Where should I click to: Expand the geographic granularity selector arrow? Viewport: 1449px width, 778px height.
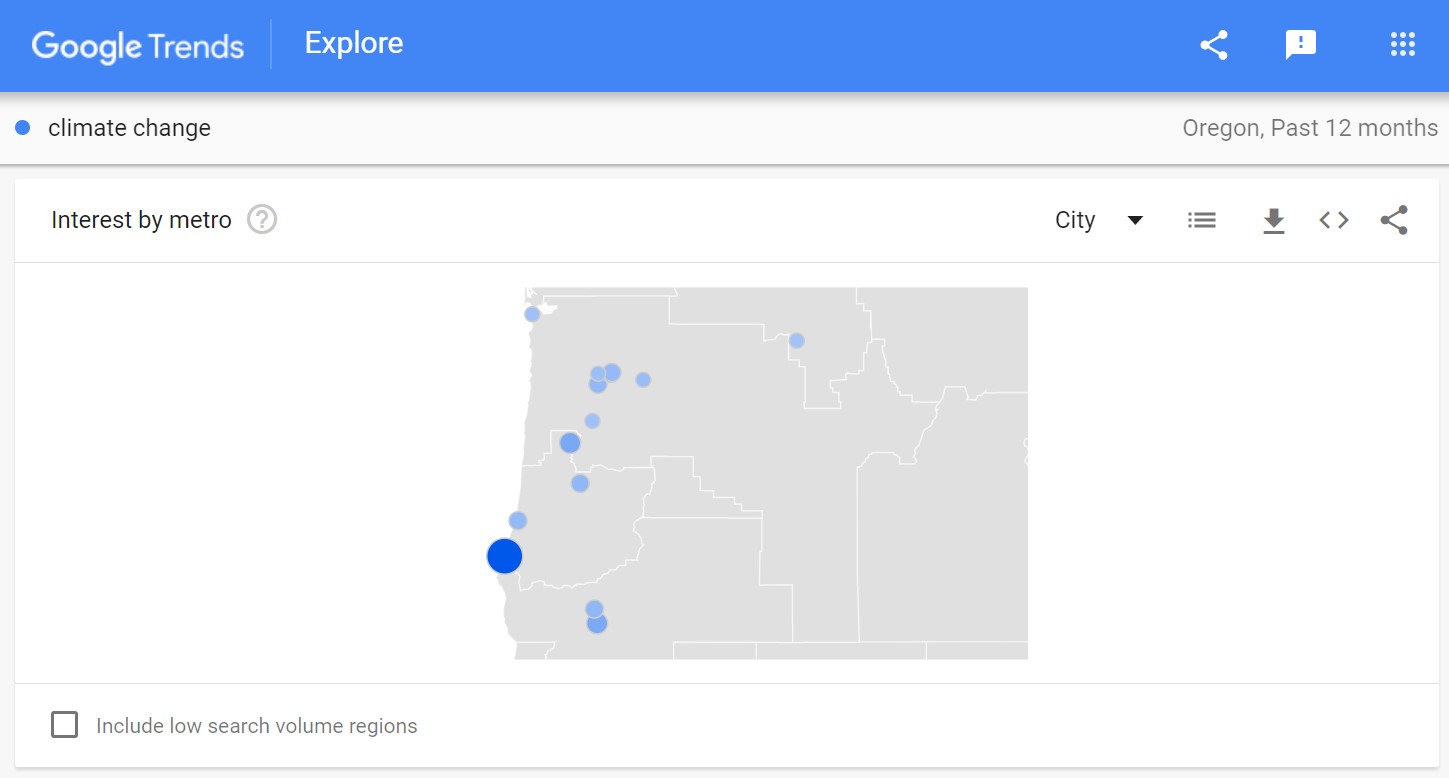pos(1135,220)
